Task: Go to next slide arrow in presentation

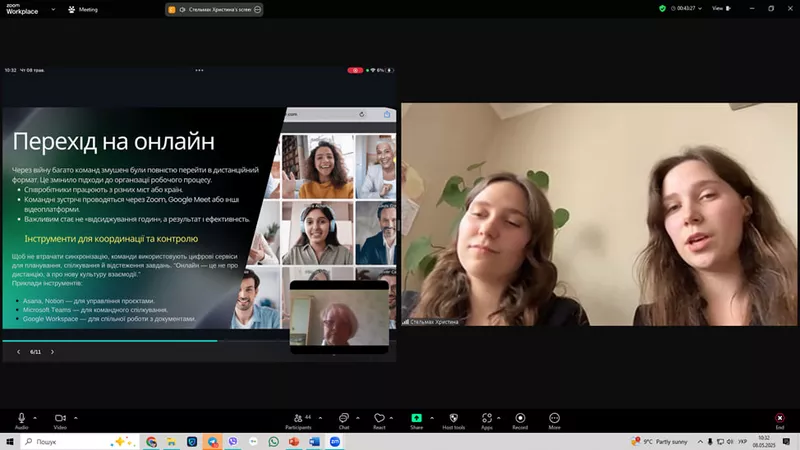Action: [52, 352]
